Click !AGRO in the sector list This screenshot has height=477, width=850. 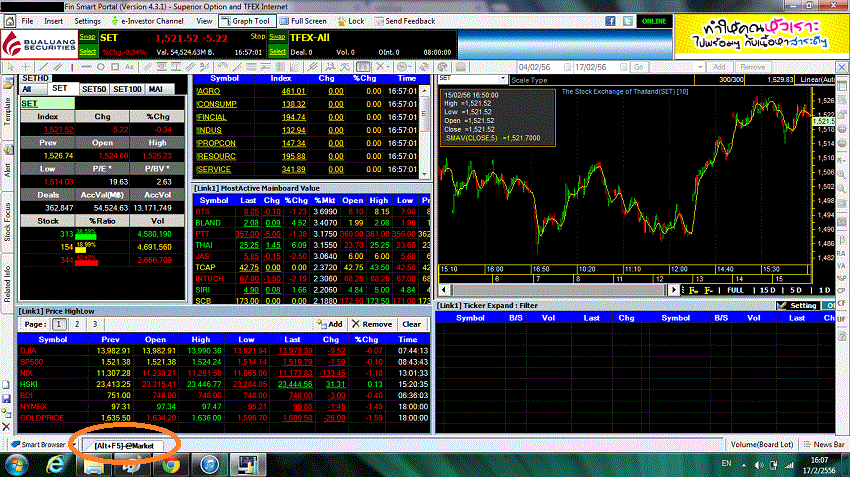pos(208,91)
